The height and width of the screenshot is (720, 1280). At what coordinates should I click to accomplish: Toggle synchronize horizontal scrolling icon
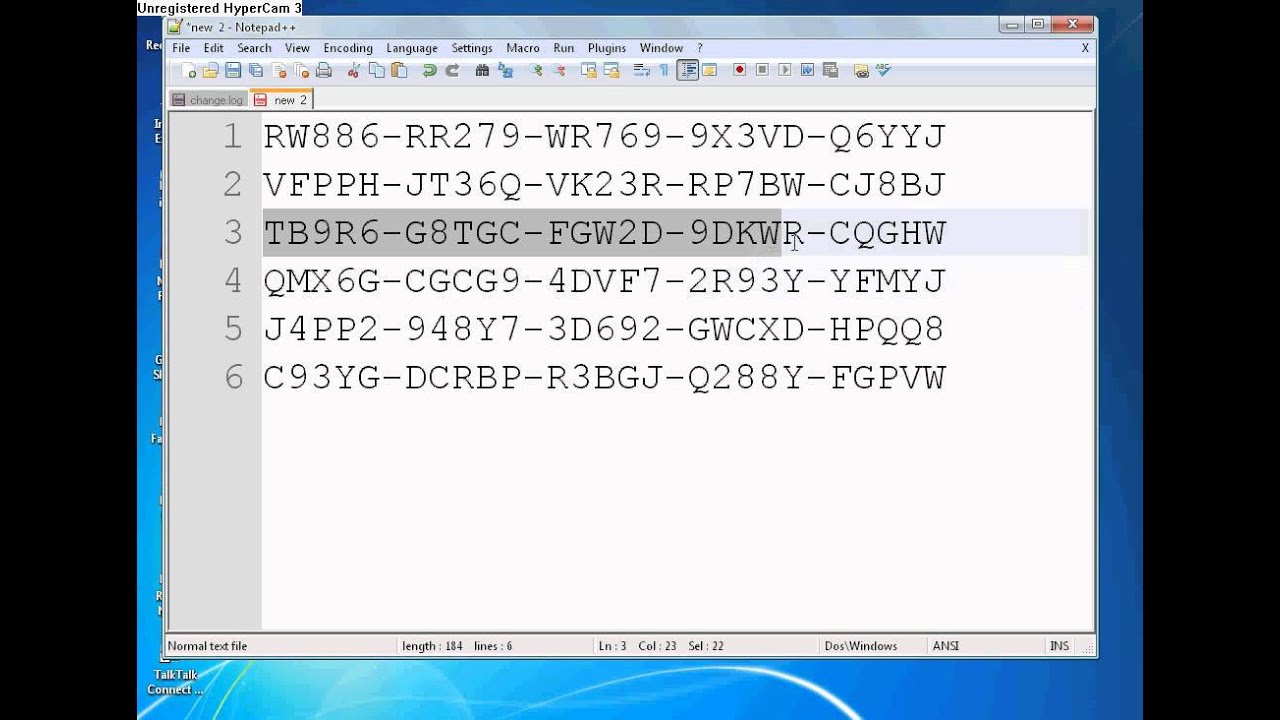[x=611, y=70]
